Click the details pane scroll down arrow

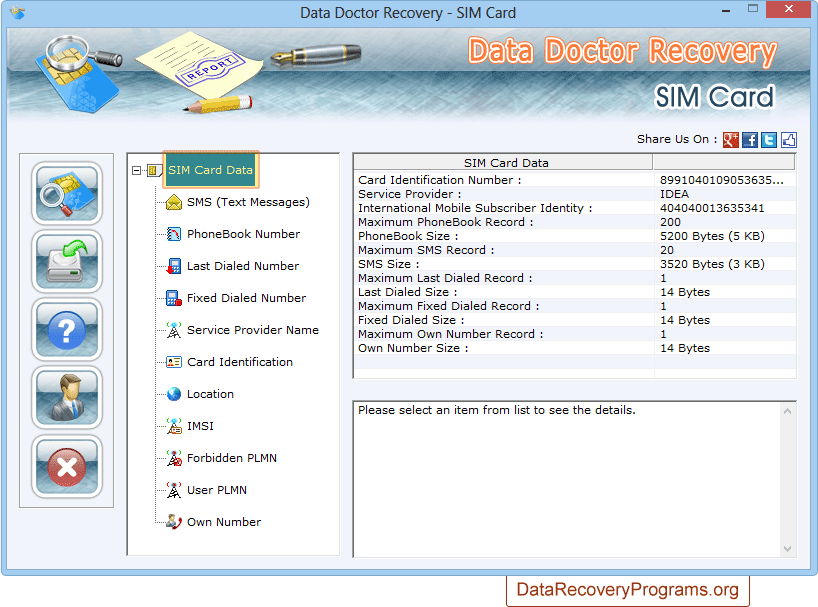(788, 549)
